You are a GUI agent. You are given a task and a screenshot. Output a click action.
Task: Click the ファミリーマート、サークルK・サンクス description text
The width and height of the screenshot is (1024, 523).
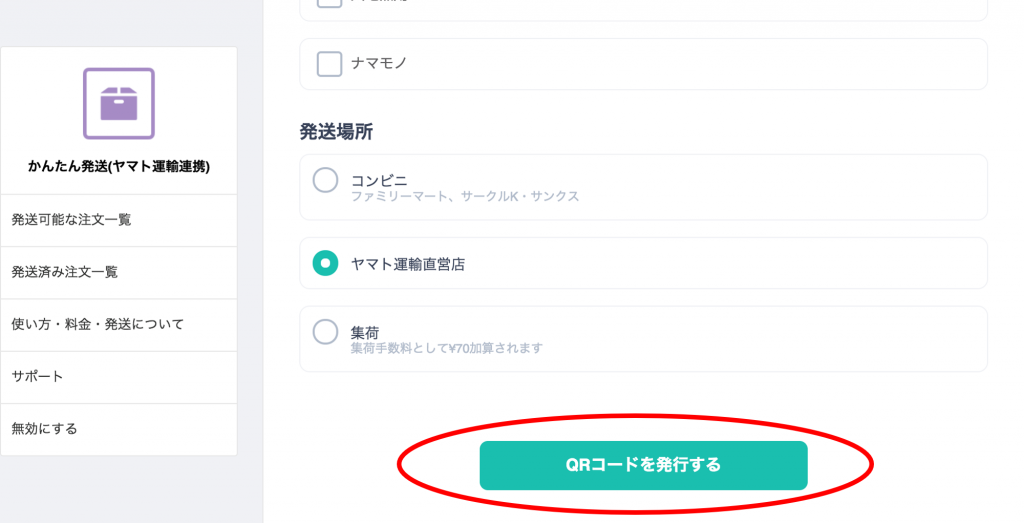[x=465, y=197]
